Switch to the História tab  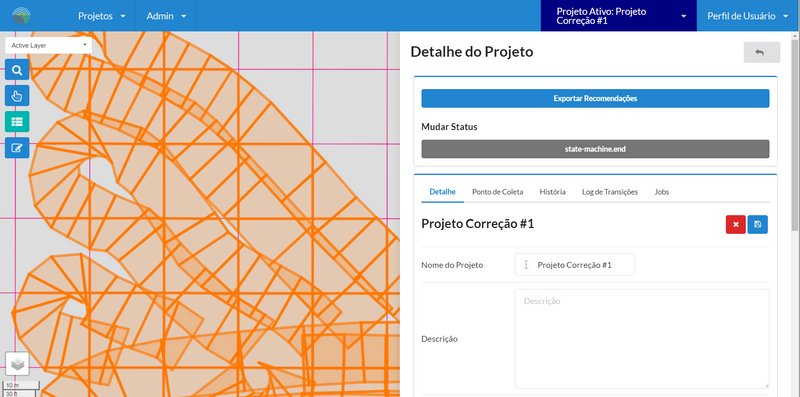(x=553, y=192)
